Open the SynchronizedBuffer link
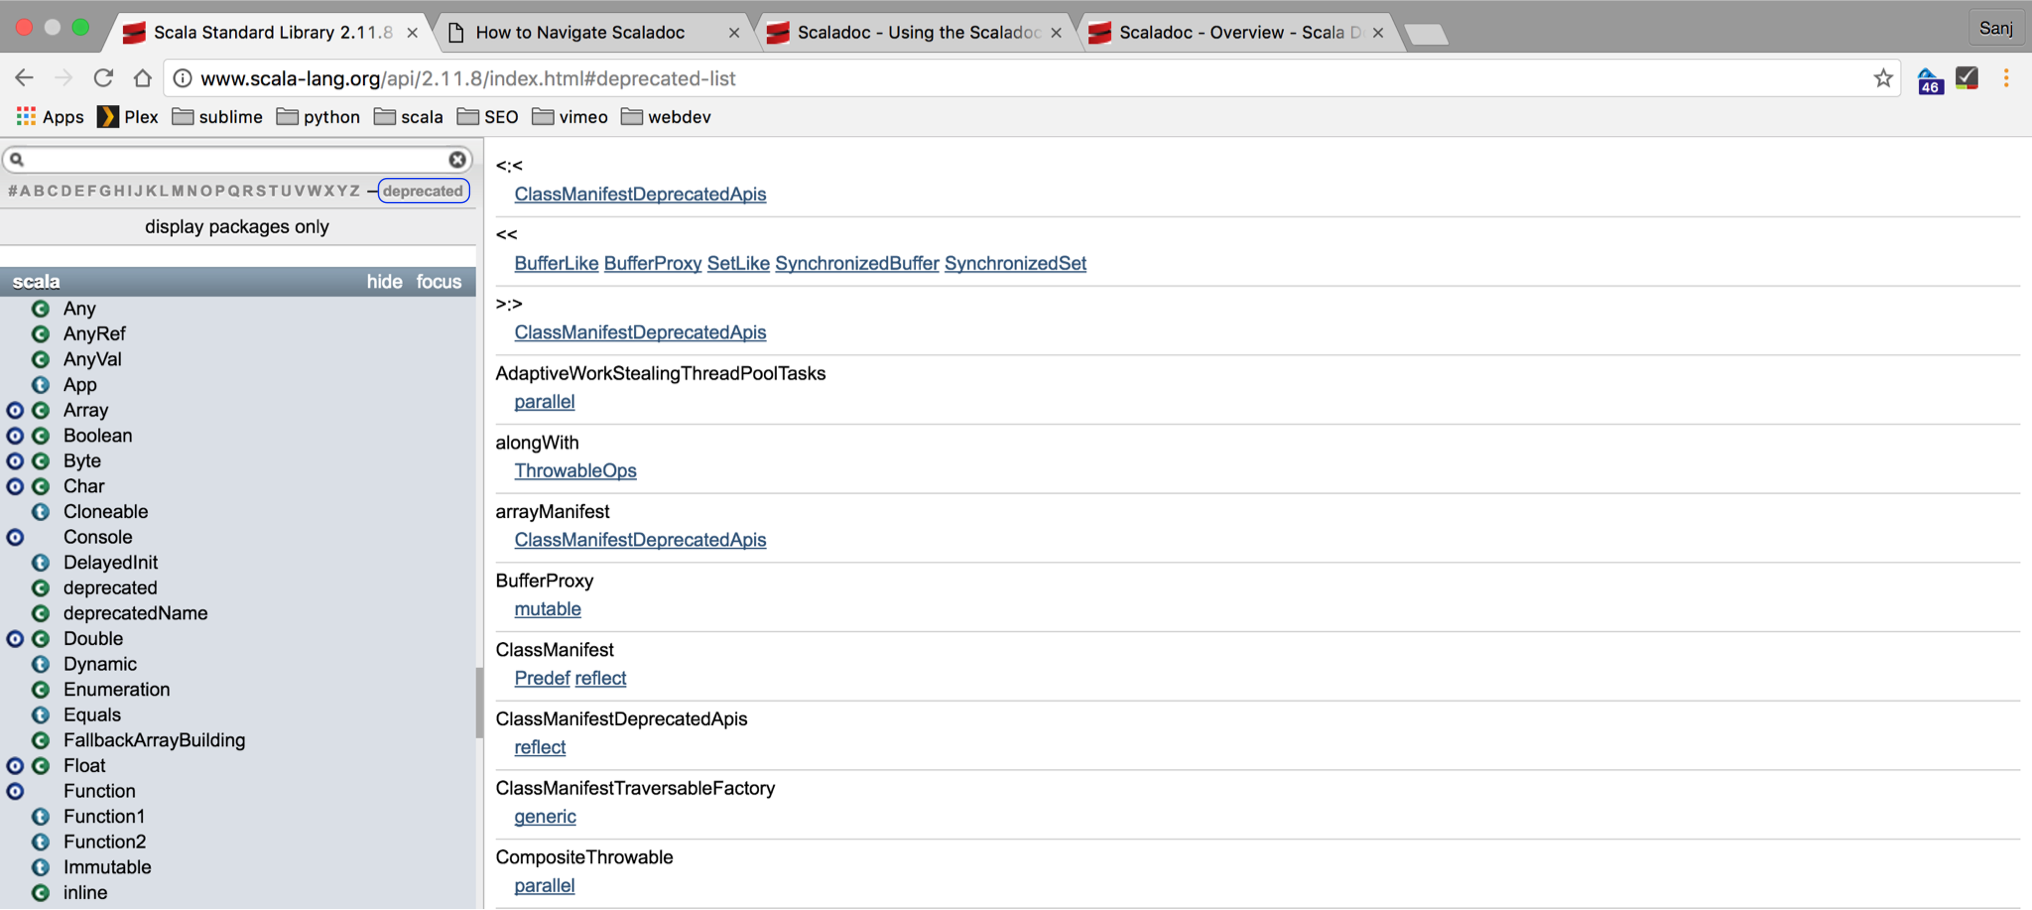The height and width of the screenshot is (910, 2032). pyautogui.click(x=856, y=264)
